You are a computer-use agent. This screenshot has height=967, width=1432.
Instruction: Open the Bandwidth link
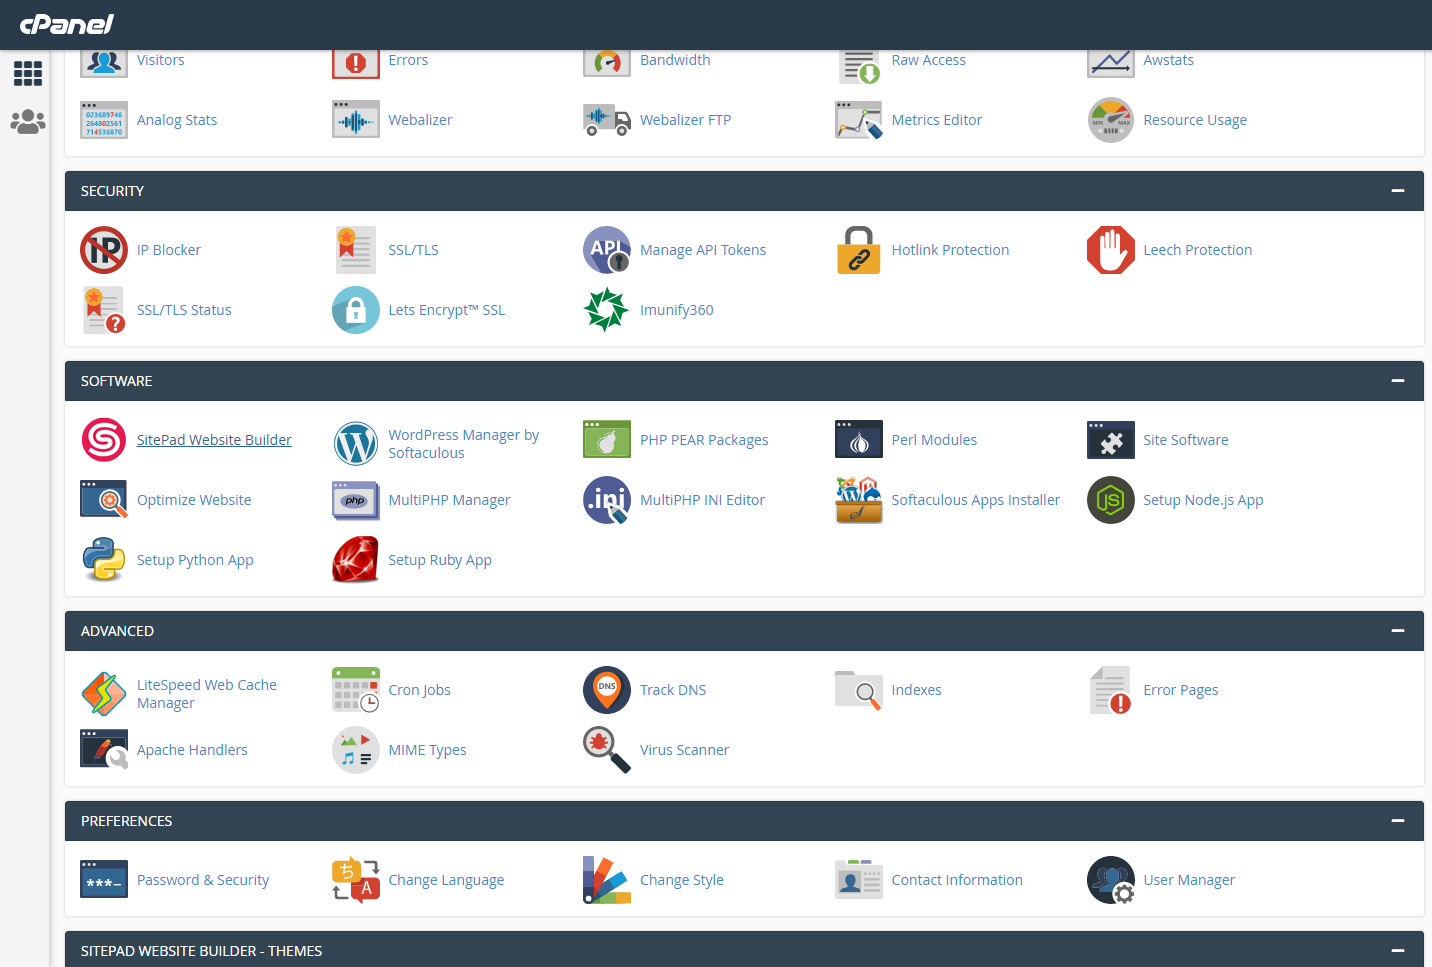pos(675,60)
